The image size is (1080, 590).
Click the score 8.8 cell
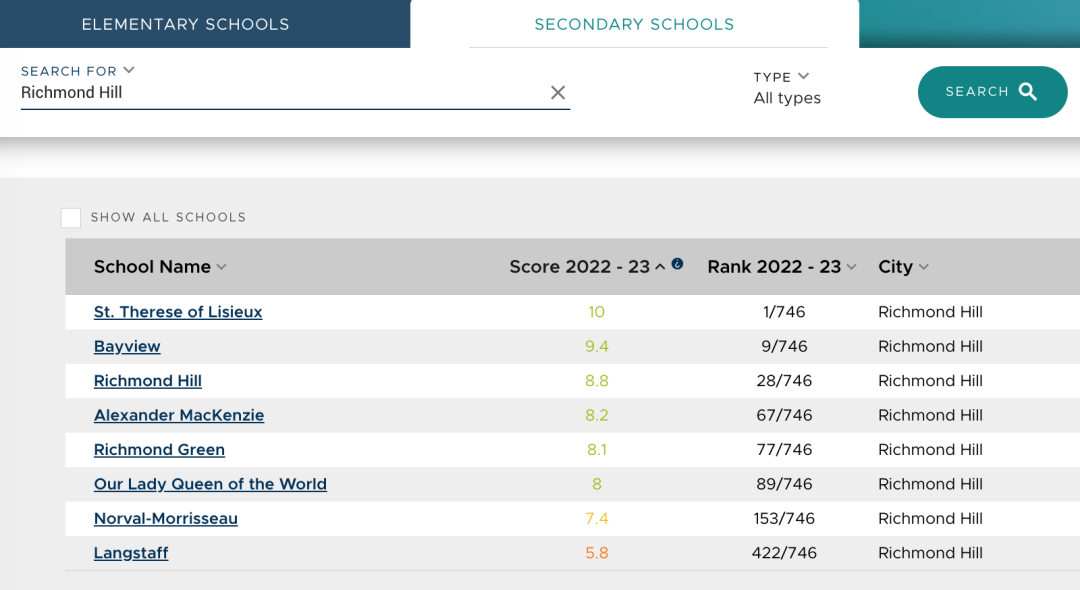(596, 381)
